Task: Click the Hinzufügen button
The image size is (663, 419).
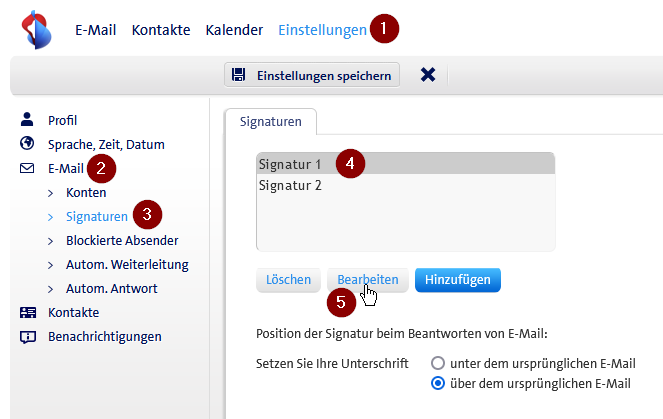Action: coord(457,280)
